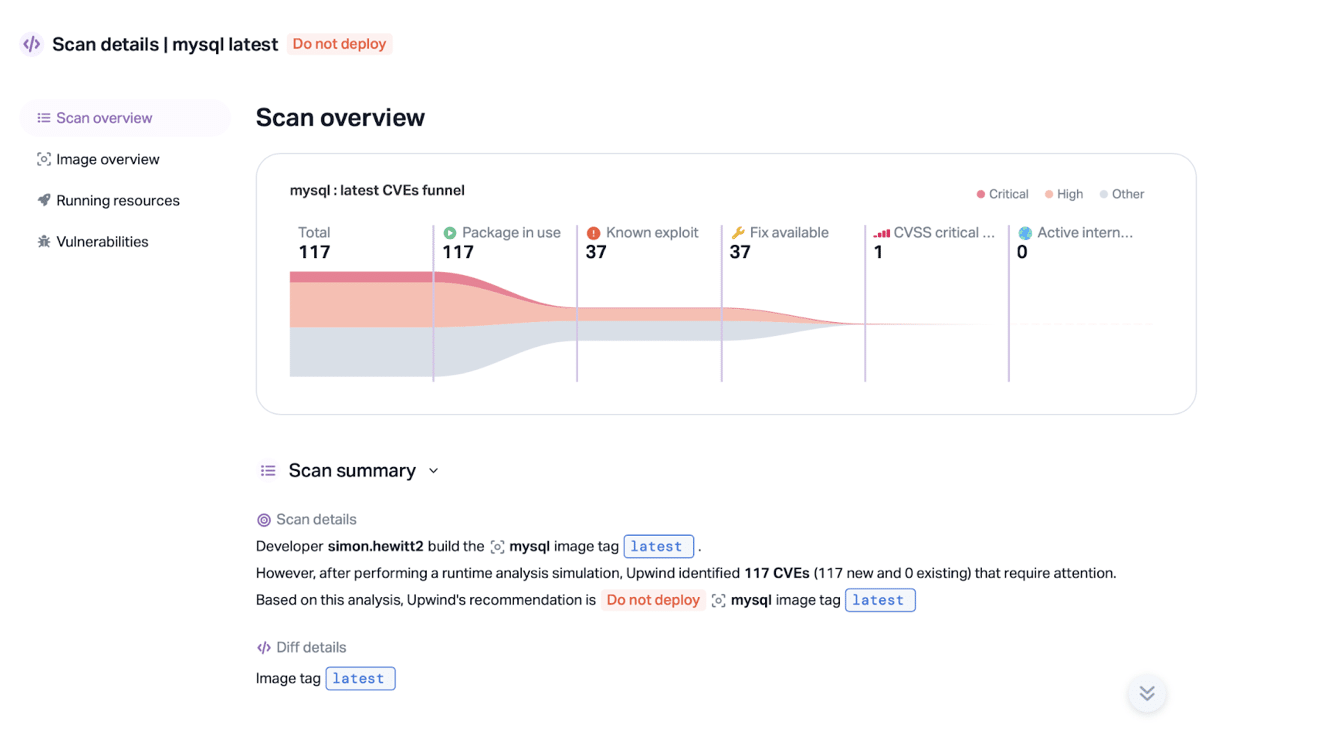The image size is (1324, 744).
Task: Click the Active internet globe icon
Action: coord(1025,233)
